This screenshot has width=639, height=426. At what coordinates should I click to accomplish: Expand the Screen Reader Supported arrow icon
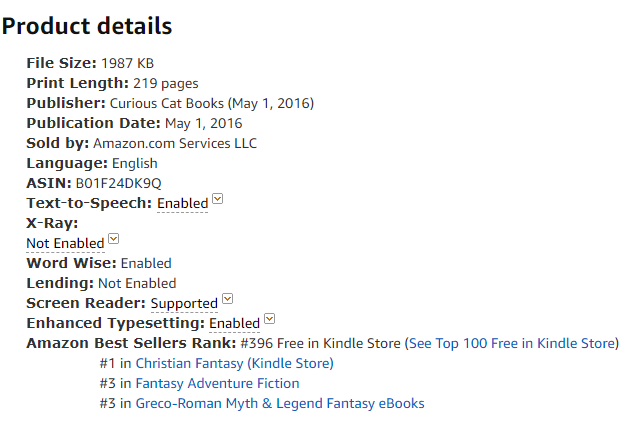228,298
